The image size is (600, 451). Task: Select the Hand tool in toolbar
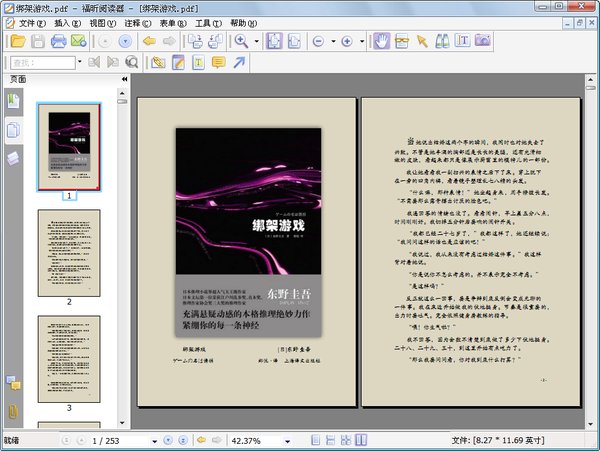pos(382,41)
